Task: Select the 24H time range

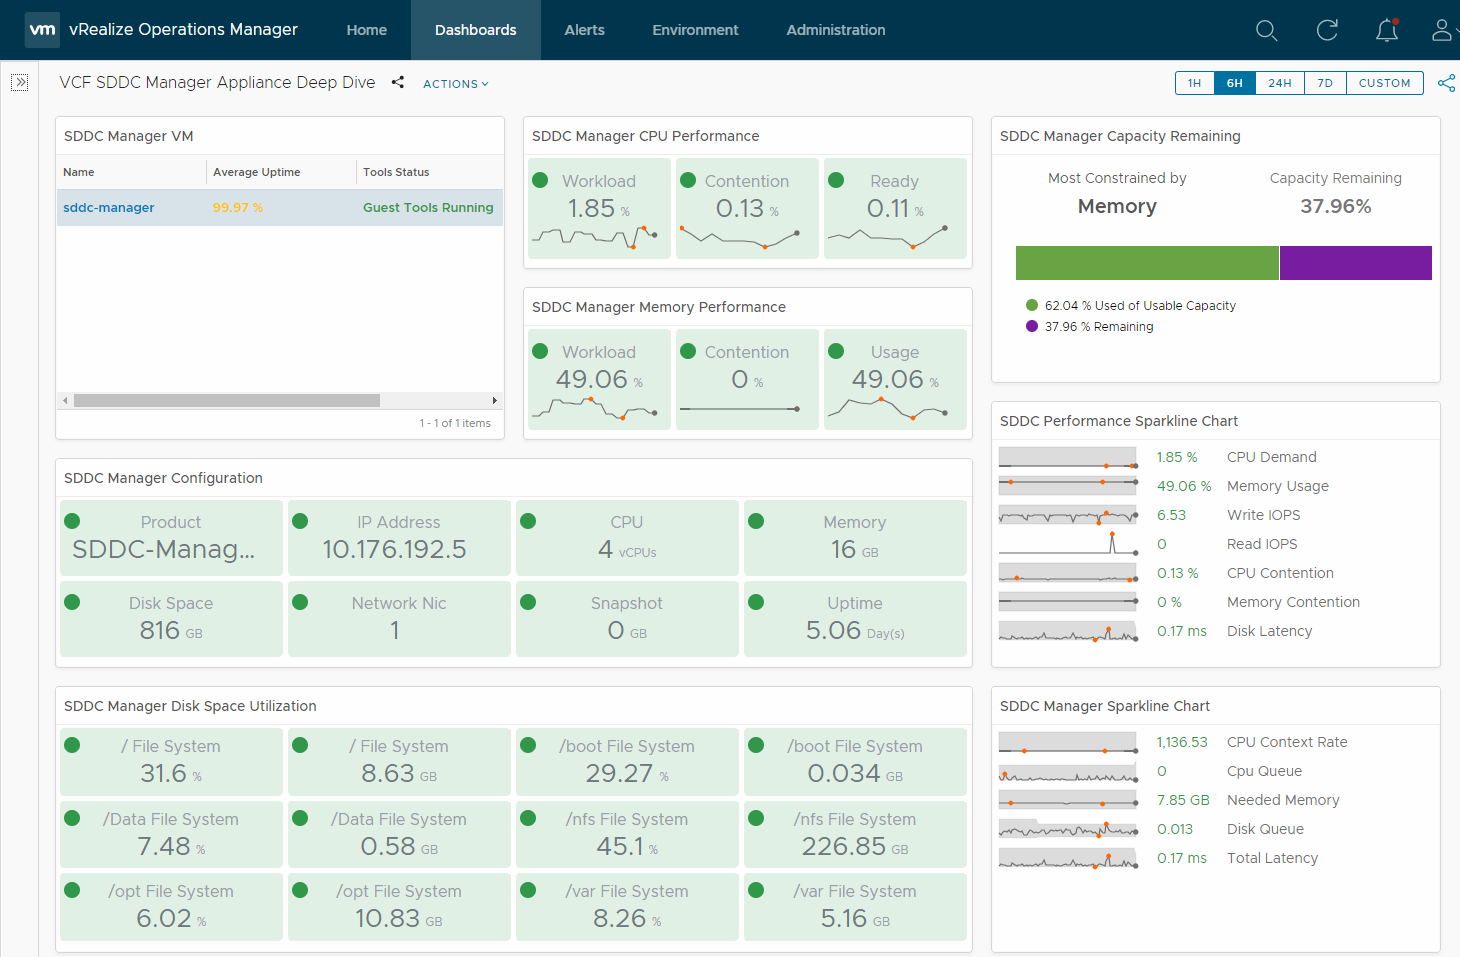Action: [1280, 83]
